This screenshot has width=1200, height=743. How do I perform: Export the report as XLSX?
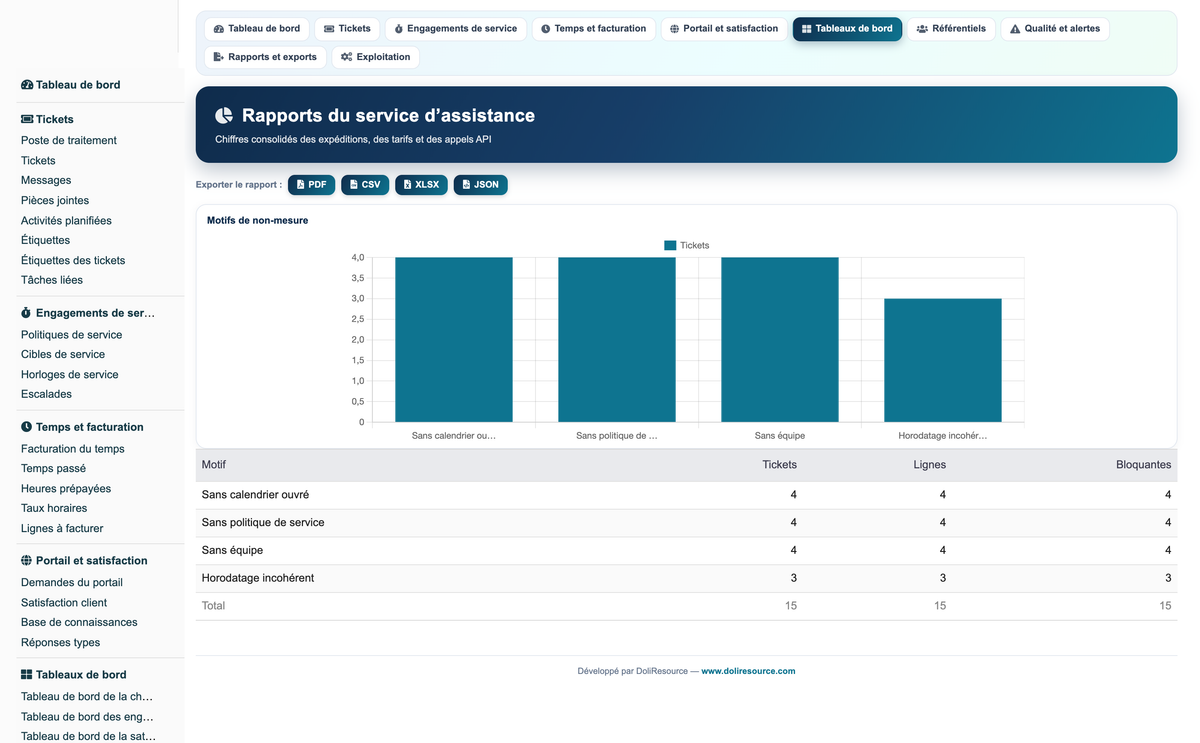[x=421, y=185]
